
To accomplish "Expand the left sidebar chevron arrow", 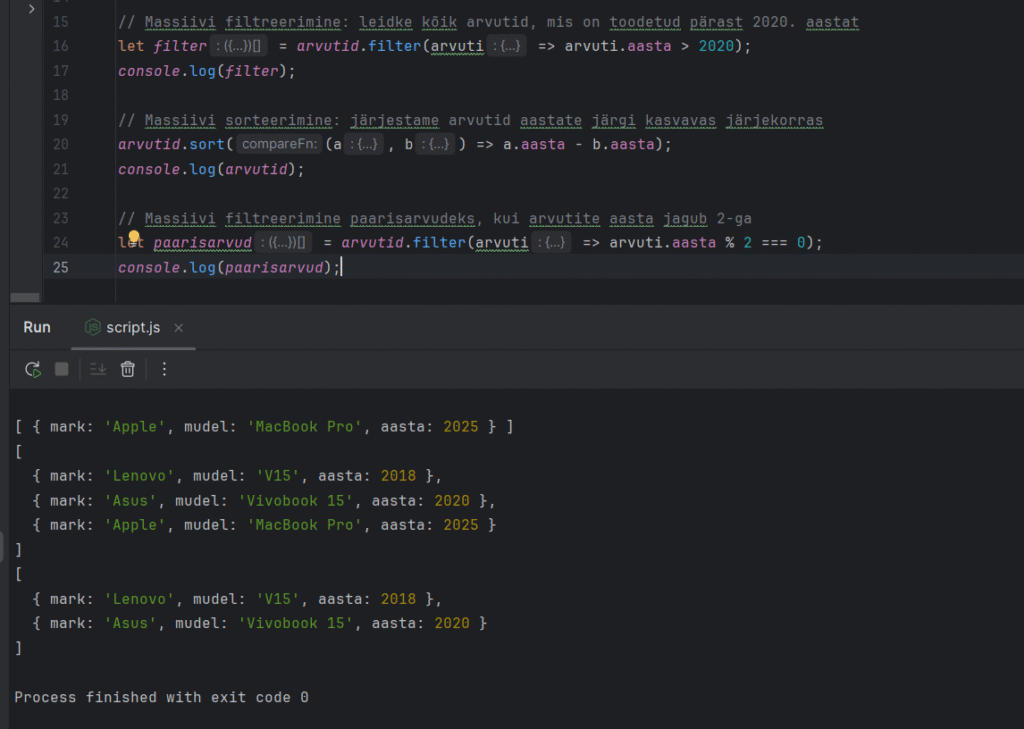I will pos(31,9).
